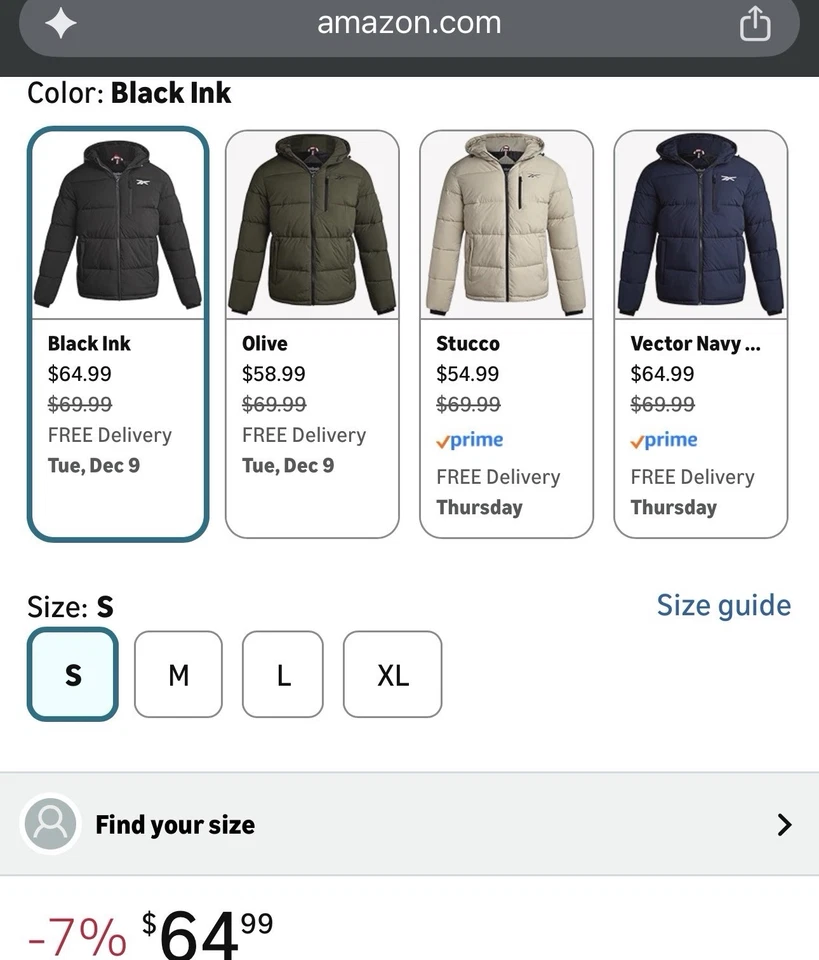
Task: Click the amazon.com address bar
Action: (409, 23)
